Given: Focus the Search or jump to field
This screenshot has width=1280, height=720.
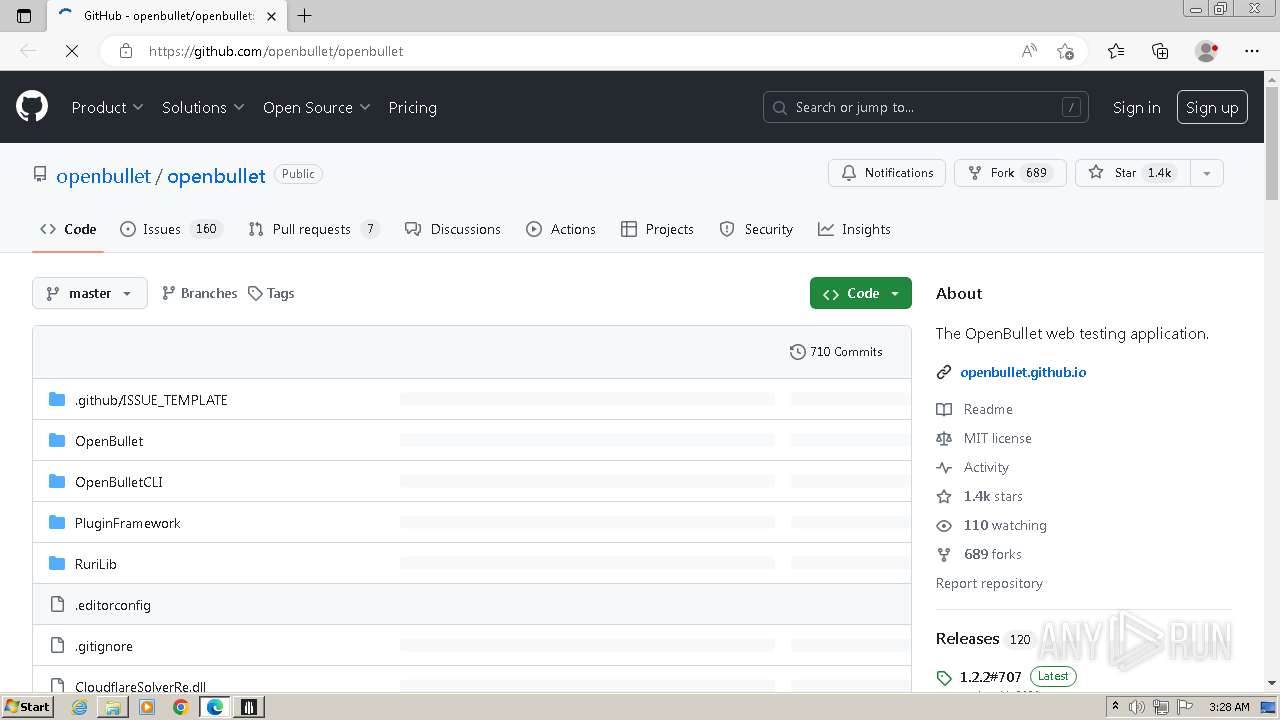Looking at the screenshot, I should (x=927, y=107).
